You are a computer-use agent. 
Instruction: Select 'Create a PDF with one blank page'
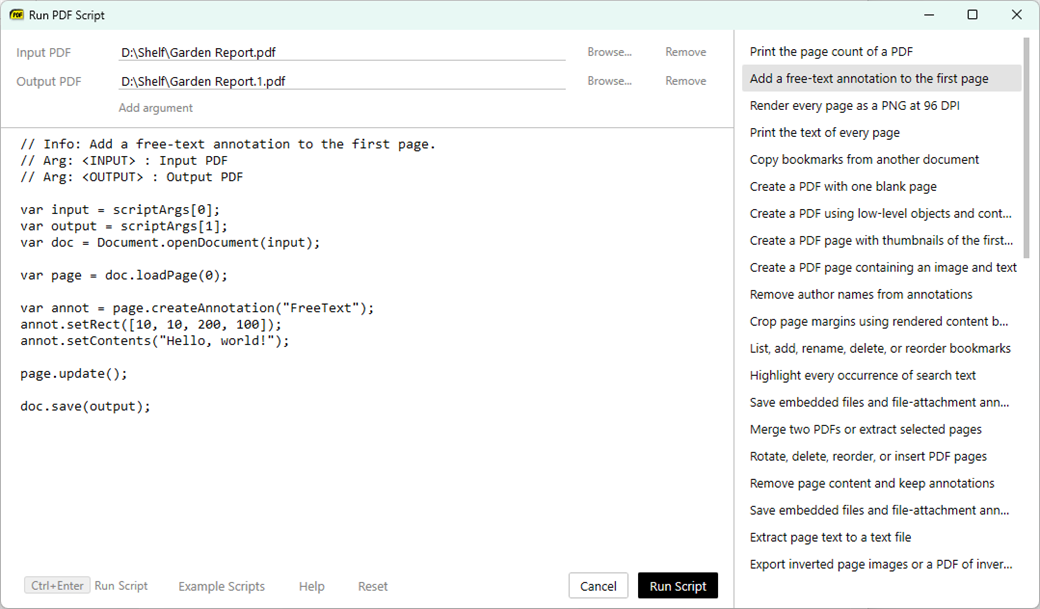click(881, 186)
